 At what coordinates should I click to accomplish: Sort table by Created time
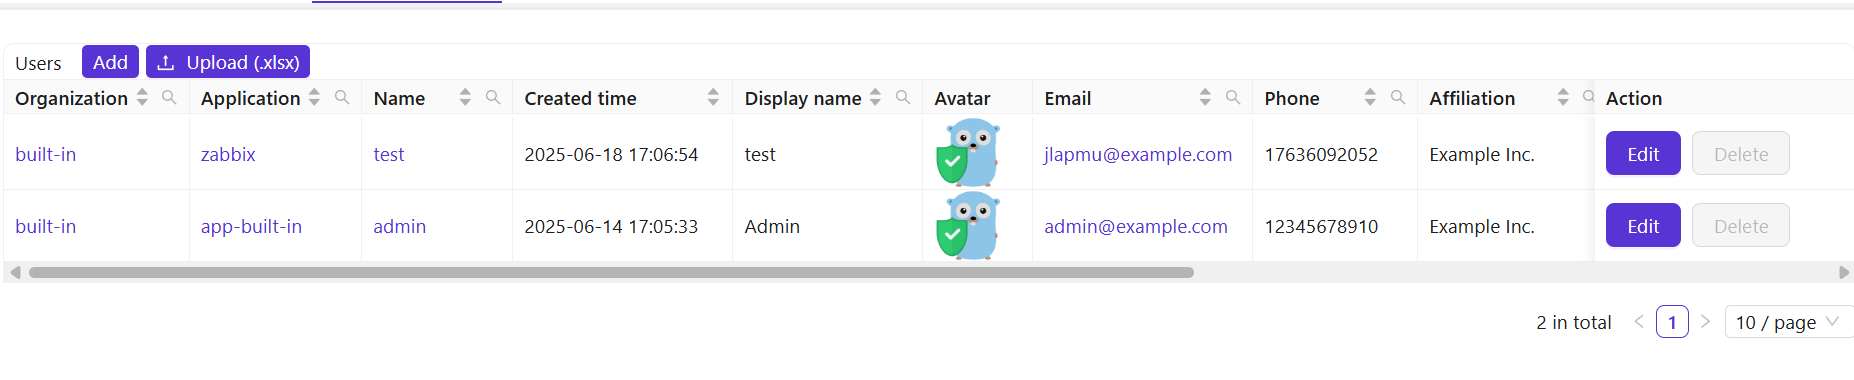pyautogui.click(x=713, y=97)
